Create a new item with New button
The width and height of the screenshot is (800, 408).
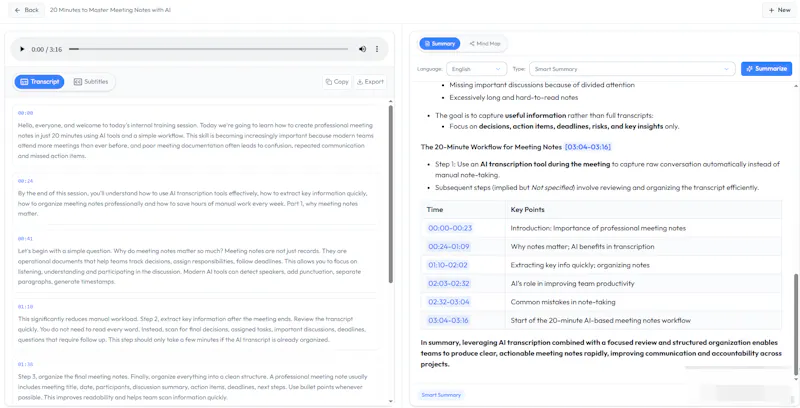pos(779,10)
